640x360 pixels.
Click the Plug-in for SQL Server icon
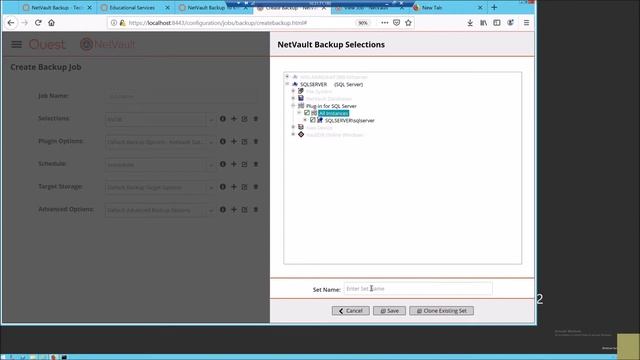[x=301, y=106]
